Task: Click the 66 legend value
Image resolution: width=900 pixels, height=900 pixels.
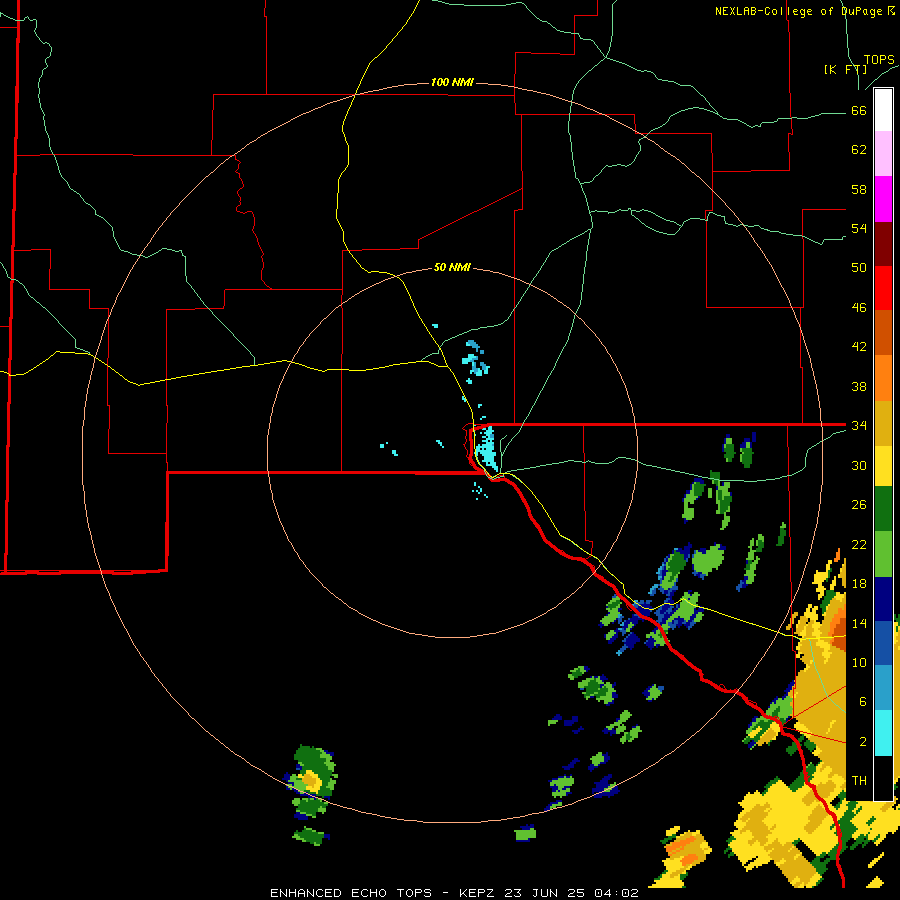Action: point(859,110)
